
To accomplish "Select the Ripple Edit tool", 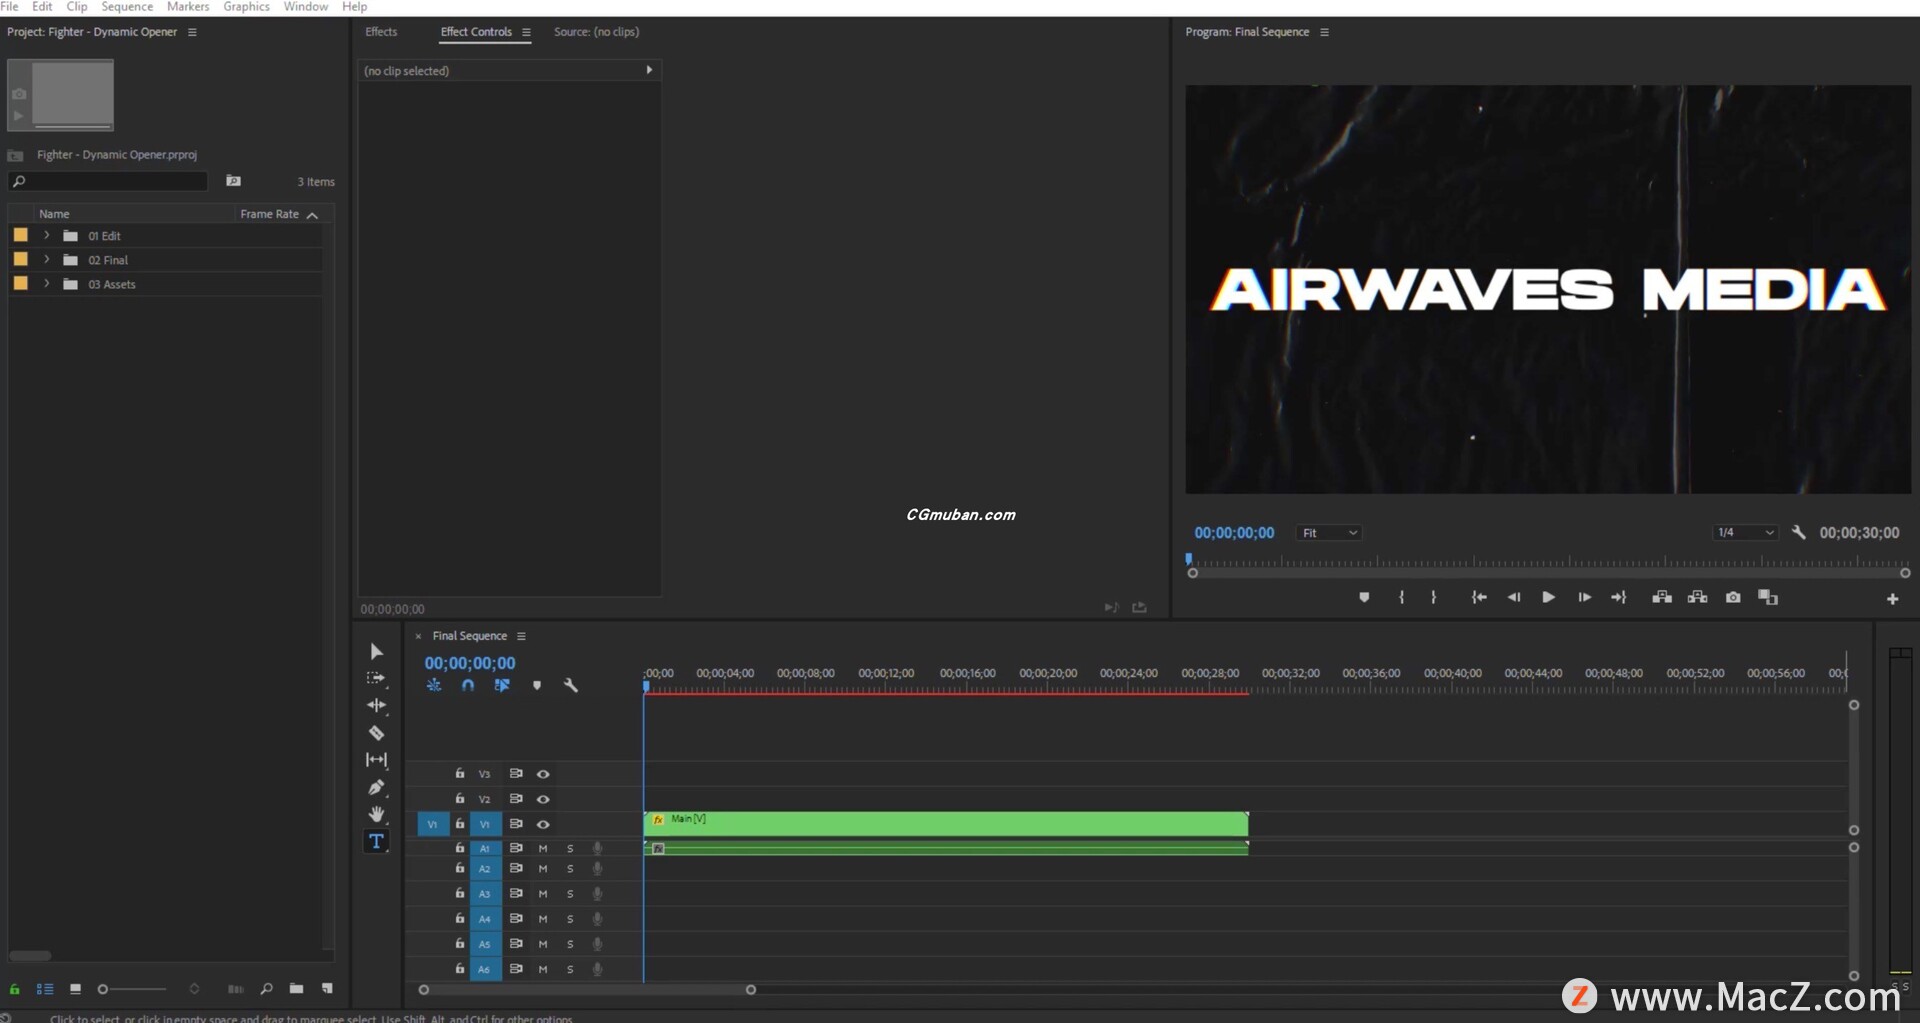I will (376, 705).
